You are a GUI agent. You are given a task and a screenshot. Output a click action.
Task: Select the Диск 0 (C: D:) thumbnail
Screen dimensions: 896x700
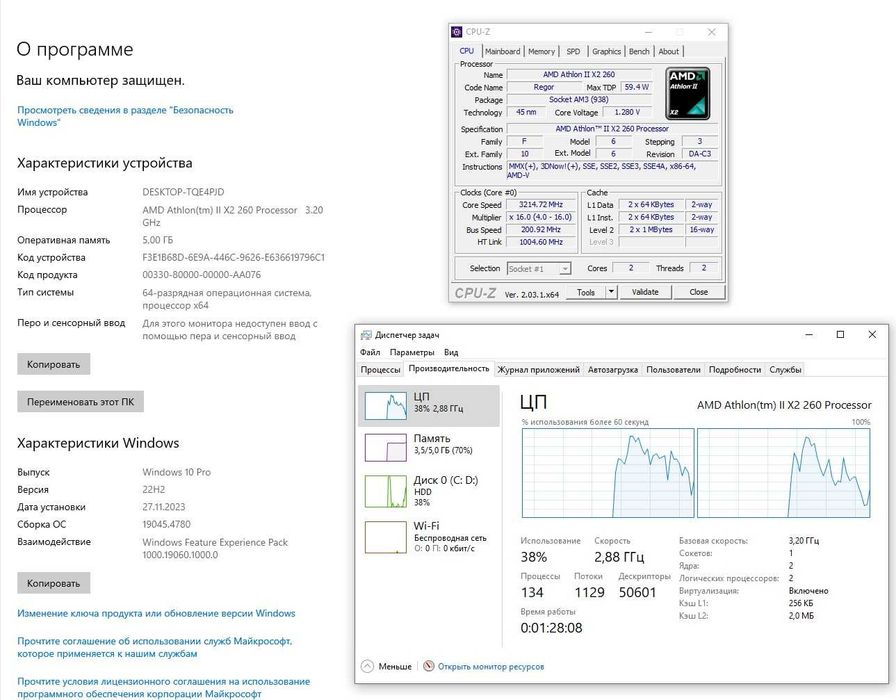(386, 491)
